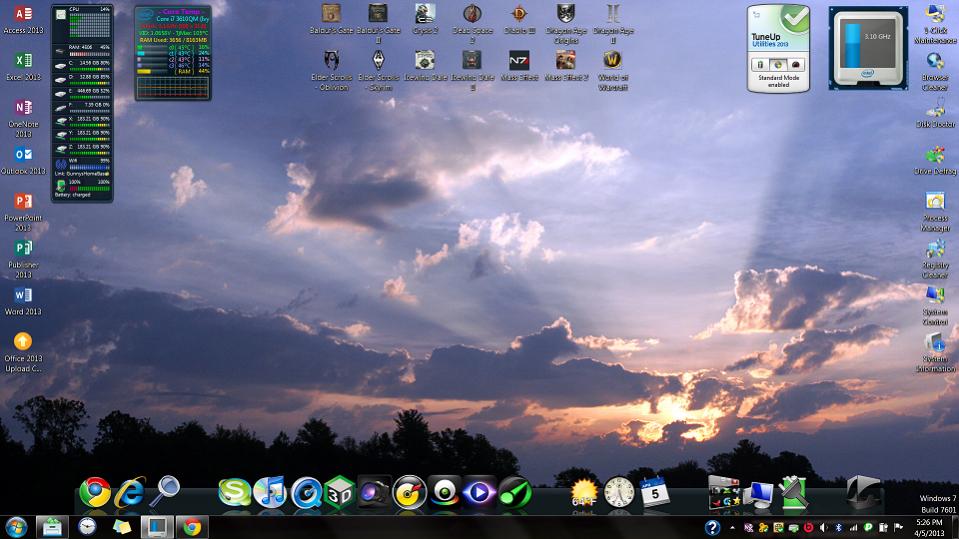This screenshot has height=539, width=959.
Task: Launch QuickTime Player from the dock
Action: tap(305, 493)
